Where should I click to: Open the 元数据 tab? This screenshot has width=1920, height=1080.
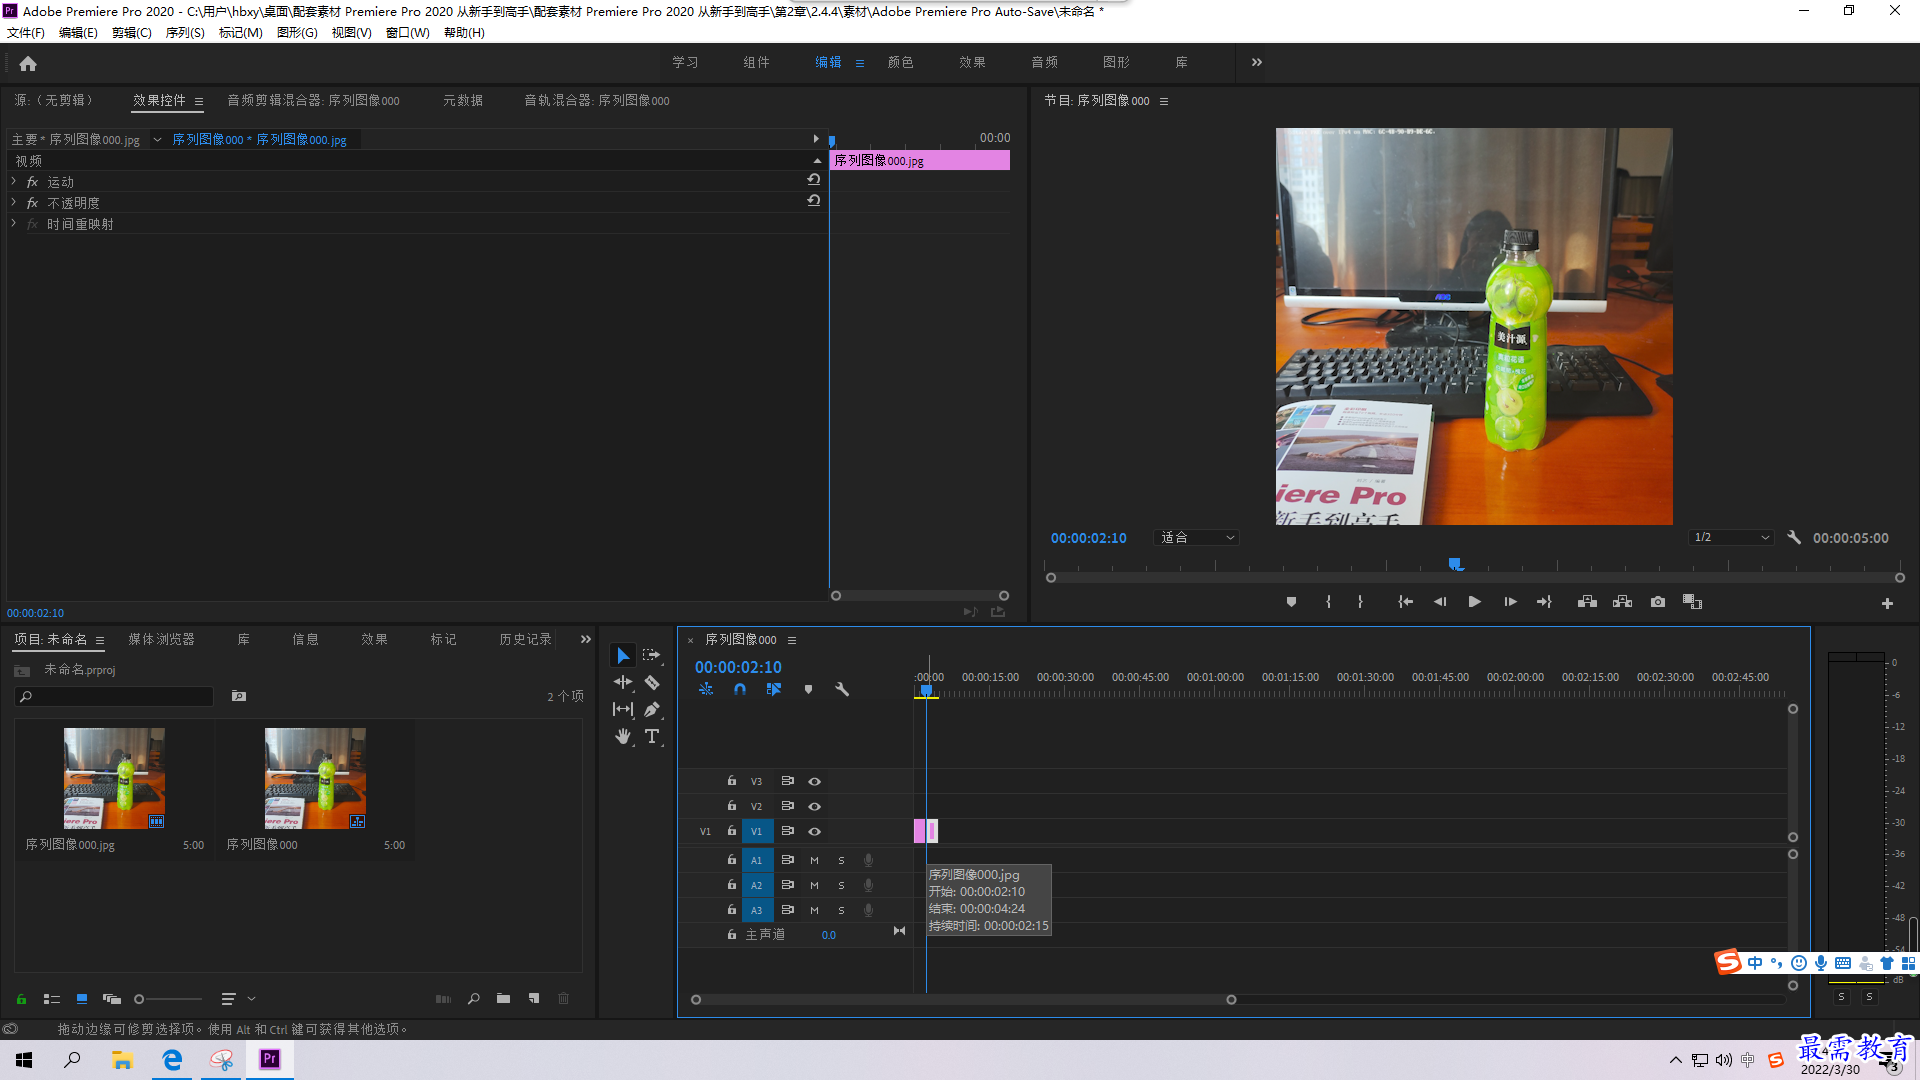pyautogui.click(x=463, y=100)
